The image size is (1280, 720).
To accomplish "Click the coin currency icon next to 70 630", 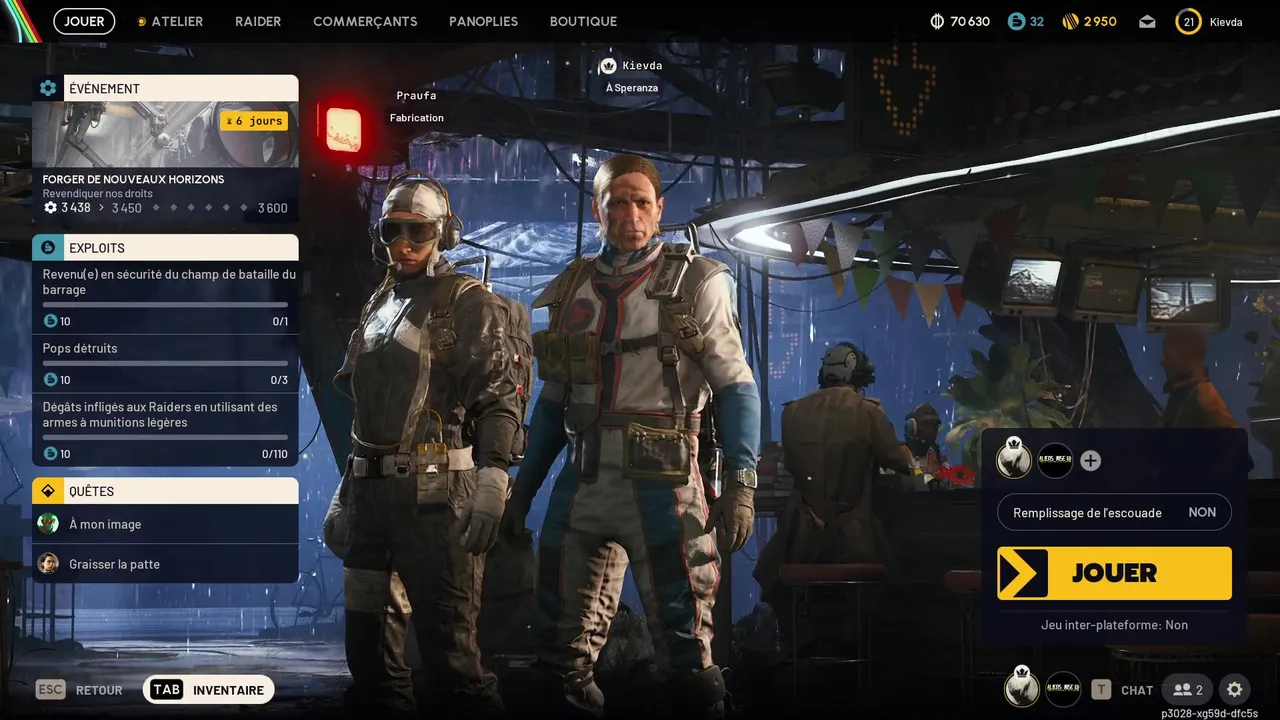I will point(938,21).
